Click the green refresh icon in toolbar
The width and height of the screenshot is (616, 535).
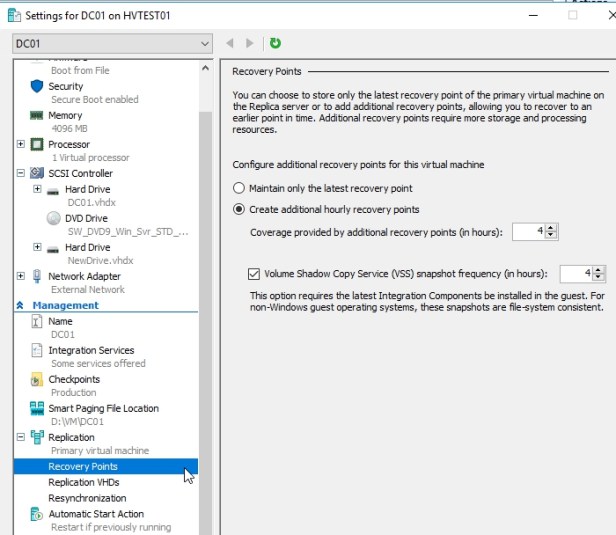(x=275, y=43)
